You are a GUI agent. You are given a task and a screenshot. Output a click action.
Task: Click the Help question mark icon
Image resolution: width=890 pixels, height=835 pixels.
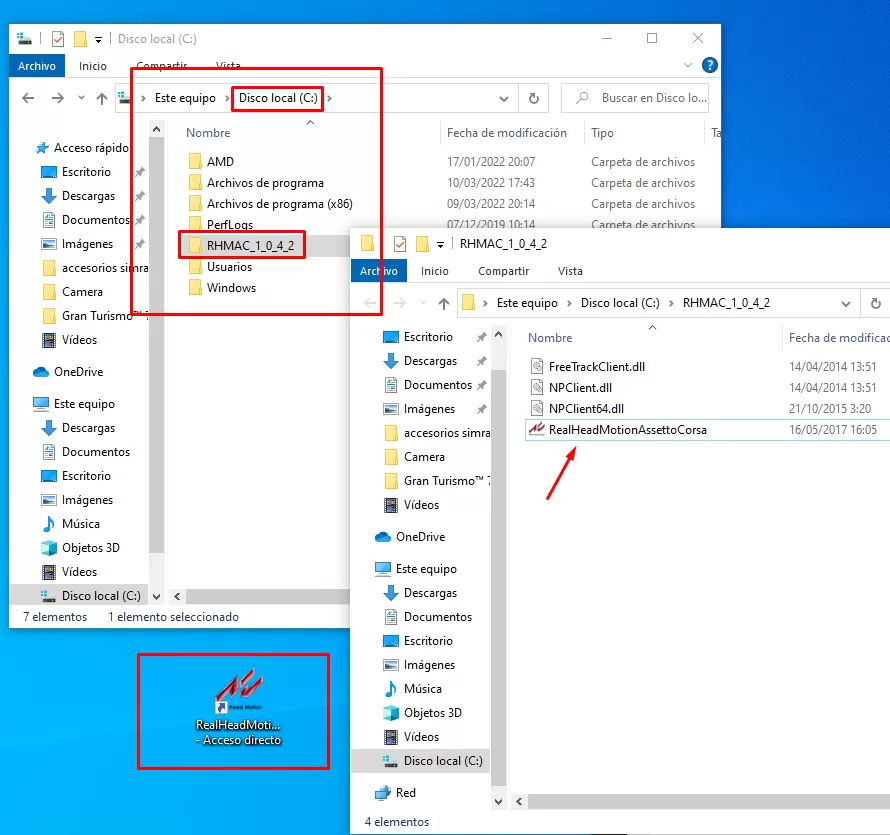[x=710, y=65]
